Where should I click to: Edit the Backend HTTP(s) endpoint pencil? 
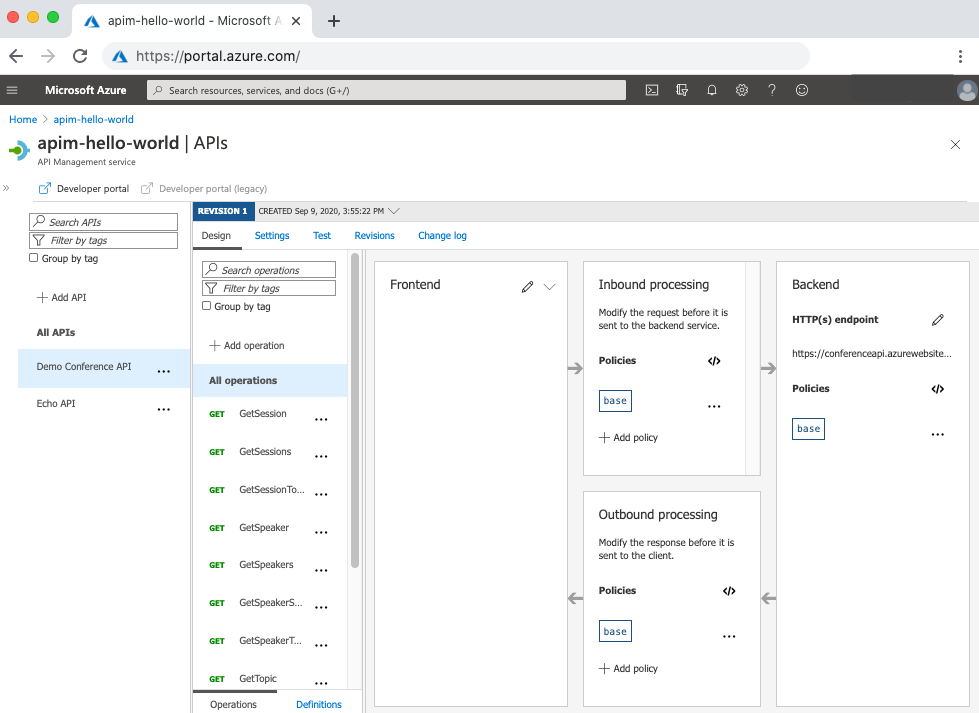(x=938, y=320)
